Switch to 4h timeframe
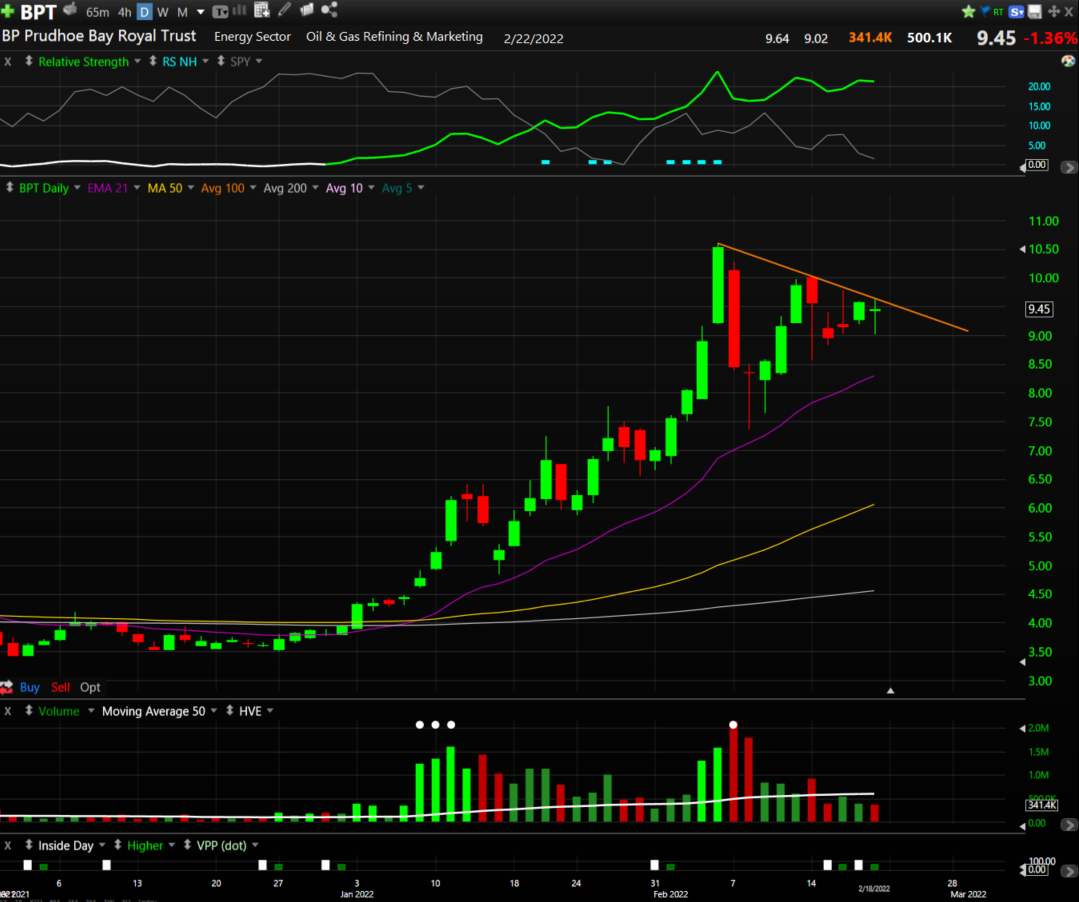Viewport: 1079px width, 902px height. [125, 12]
